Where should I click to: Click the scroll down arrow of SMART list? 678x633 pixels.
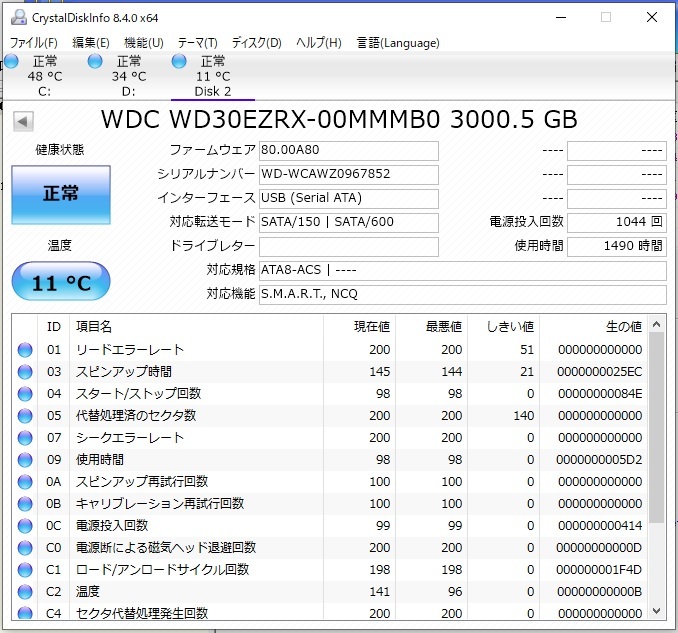(x=656, y=611)
